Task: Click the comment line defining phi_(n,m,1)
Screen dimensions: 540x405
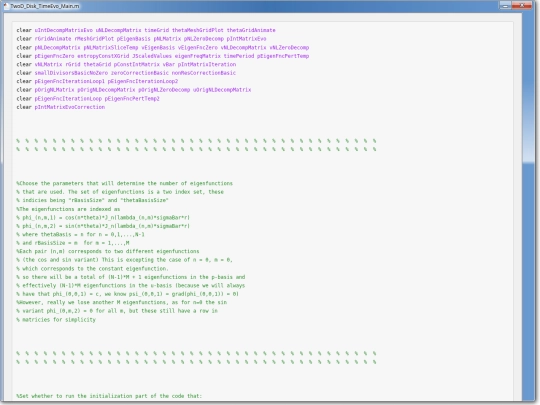Action: pos(103,218)
